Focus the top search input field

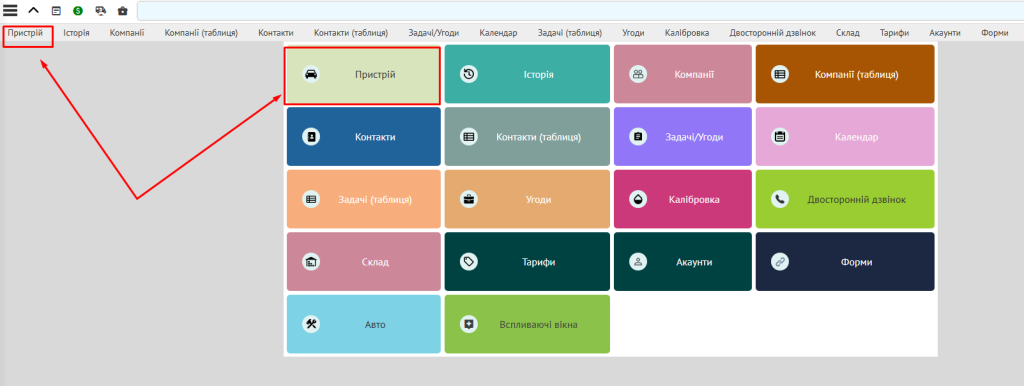[x=580, y=11]
